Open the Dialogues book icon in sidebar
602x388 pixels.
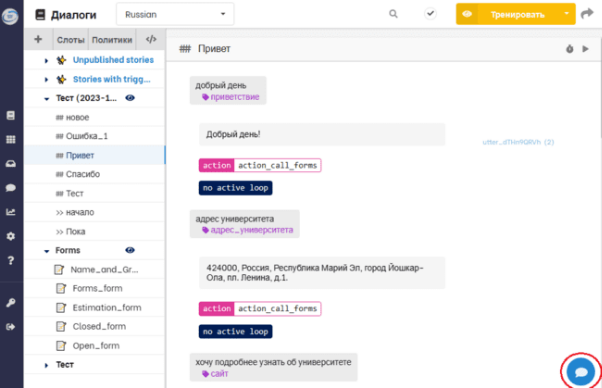click(x=10, y=115)
